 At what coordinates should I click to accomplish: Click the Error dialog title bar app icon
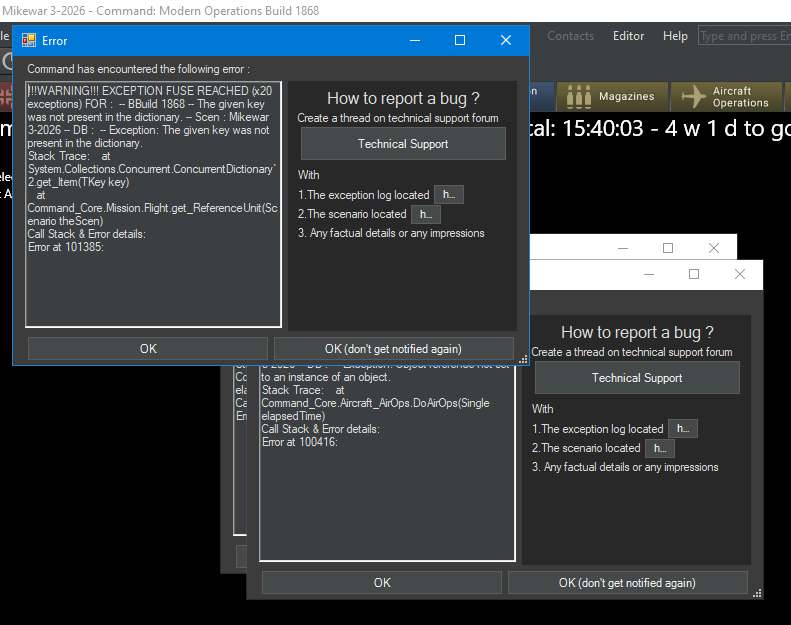click(29, 40)
